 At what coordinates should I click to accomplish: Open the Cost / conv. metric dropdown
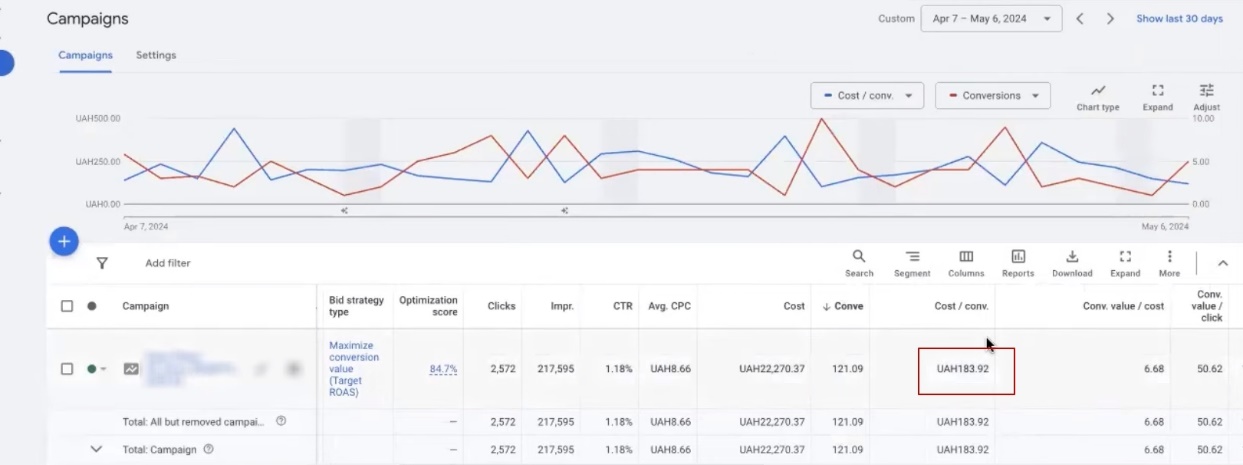866,96
